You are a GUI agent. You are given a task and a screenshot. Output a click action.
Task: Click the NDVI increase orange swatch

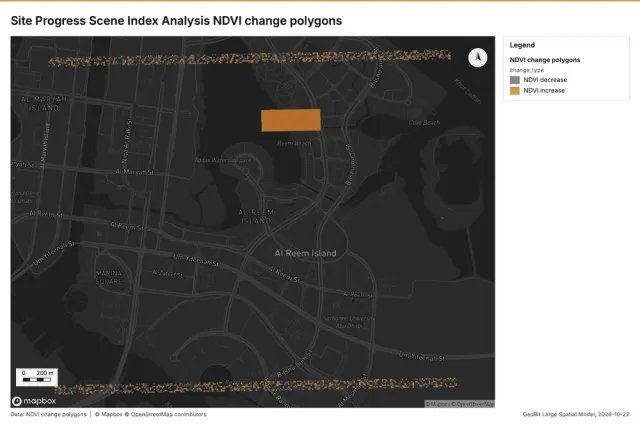[515, 91]
